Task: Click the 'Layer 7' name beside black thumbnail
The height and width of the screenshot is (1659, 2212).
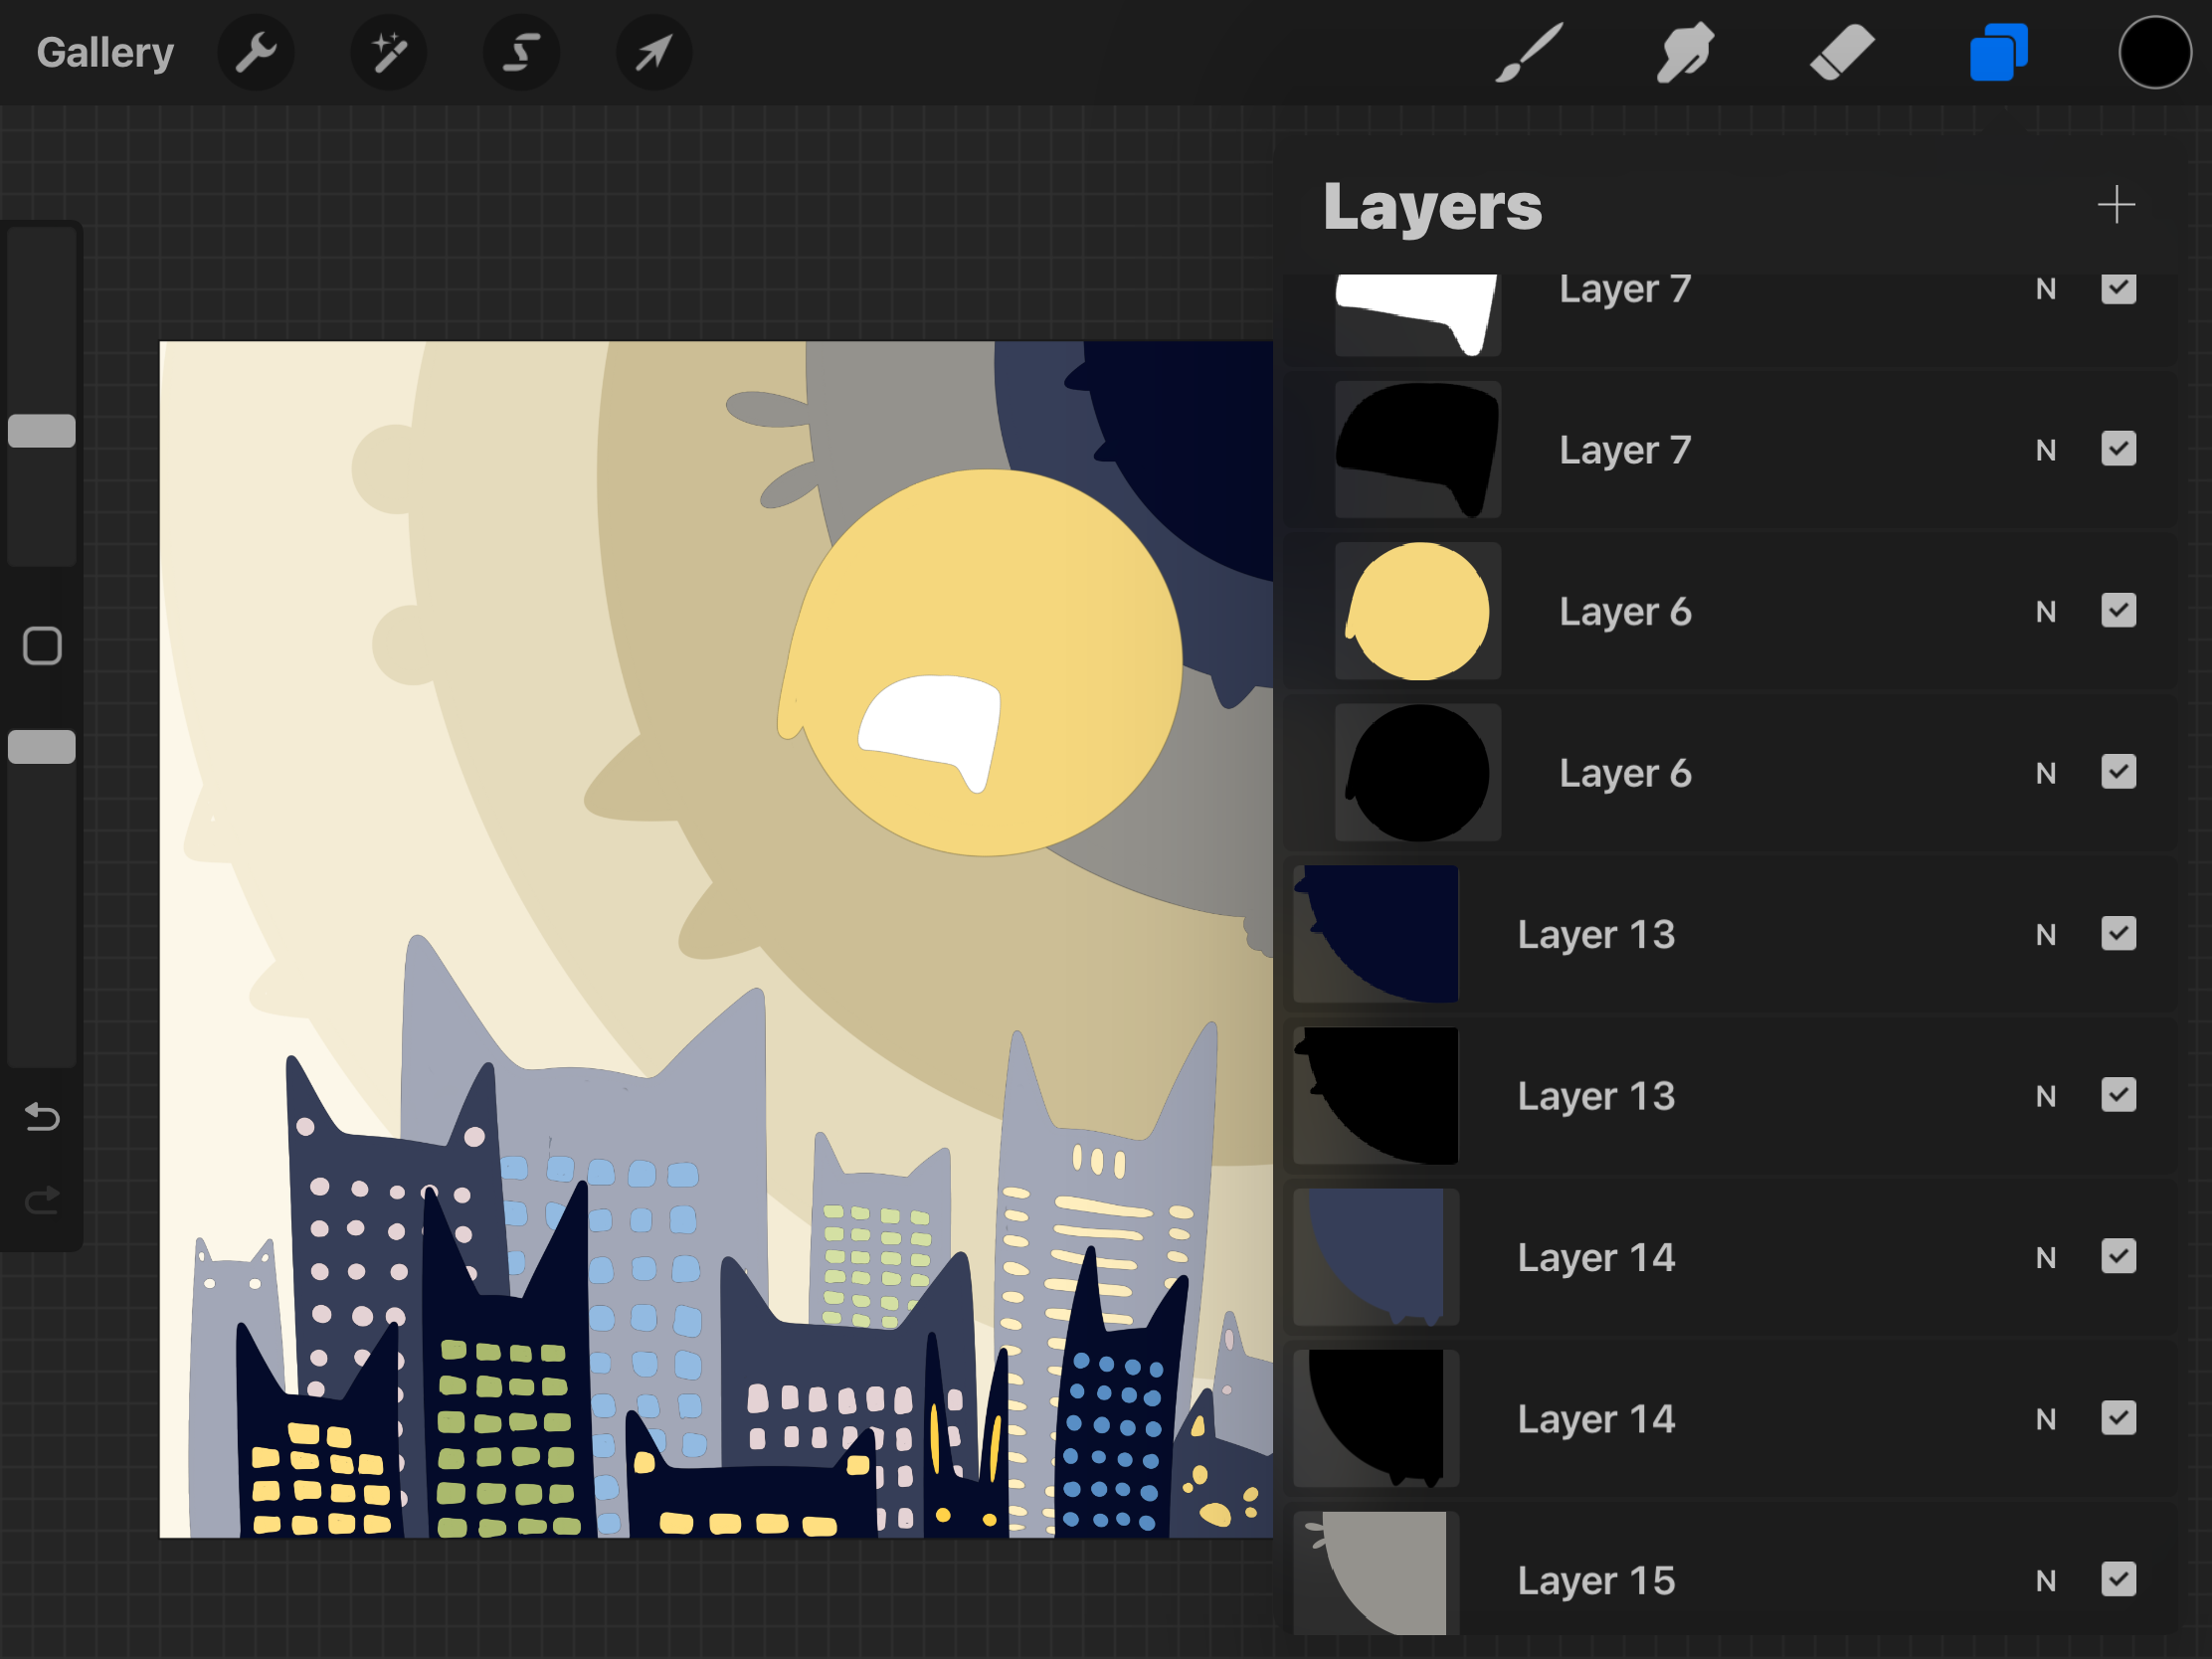Action: [x=1625, y=450]
